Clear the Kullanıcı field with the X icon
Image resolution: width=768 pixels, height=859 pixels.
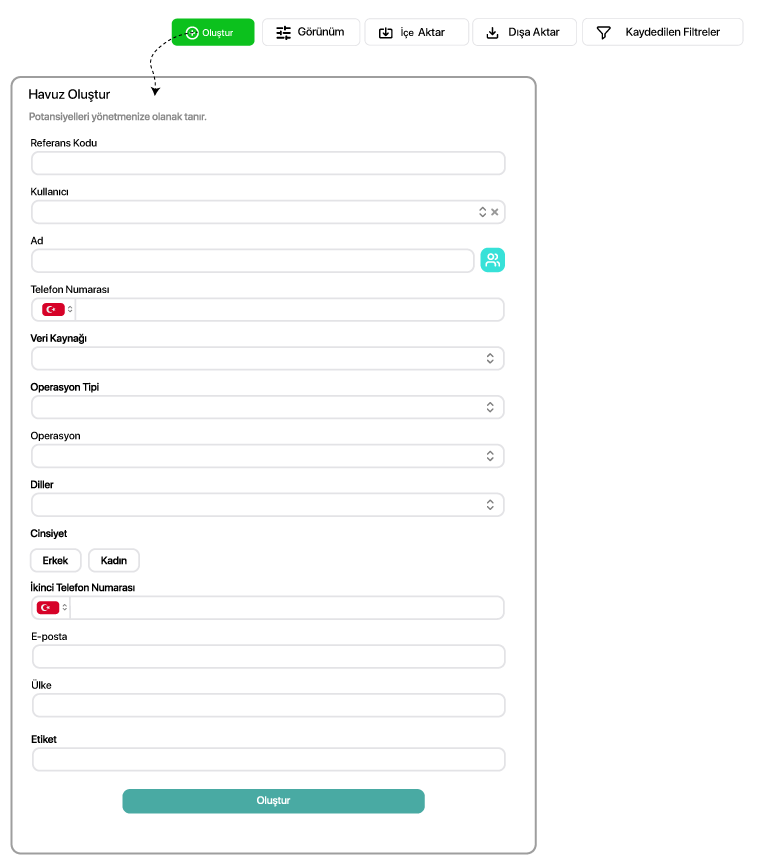point(495,212)
